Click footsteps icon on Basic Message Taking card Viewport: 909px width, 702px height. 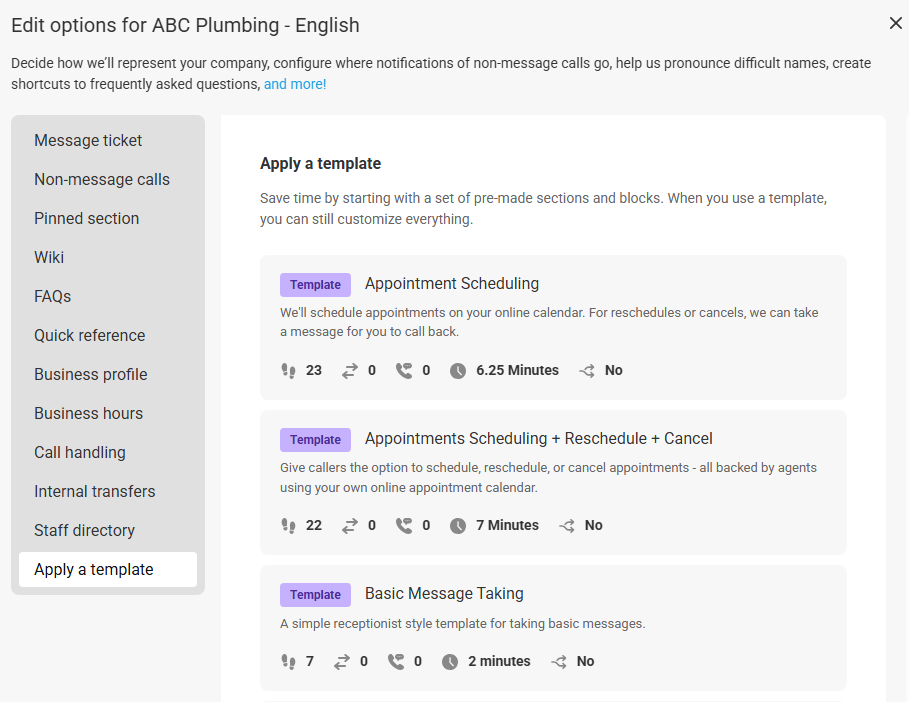pos(288,661)
